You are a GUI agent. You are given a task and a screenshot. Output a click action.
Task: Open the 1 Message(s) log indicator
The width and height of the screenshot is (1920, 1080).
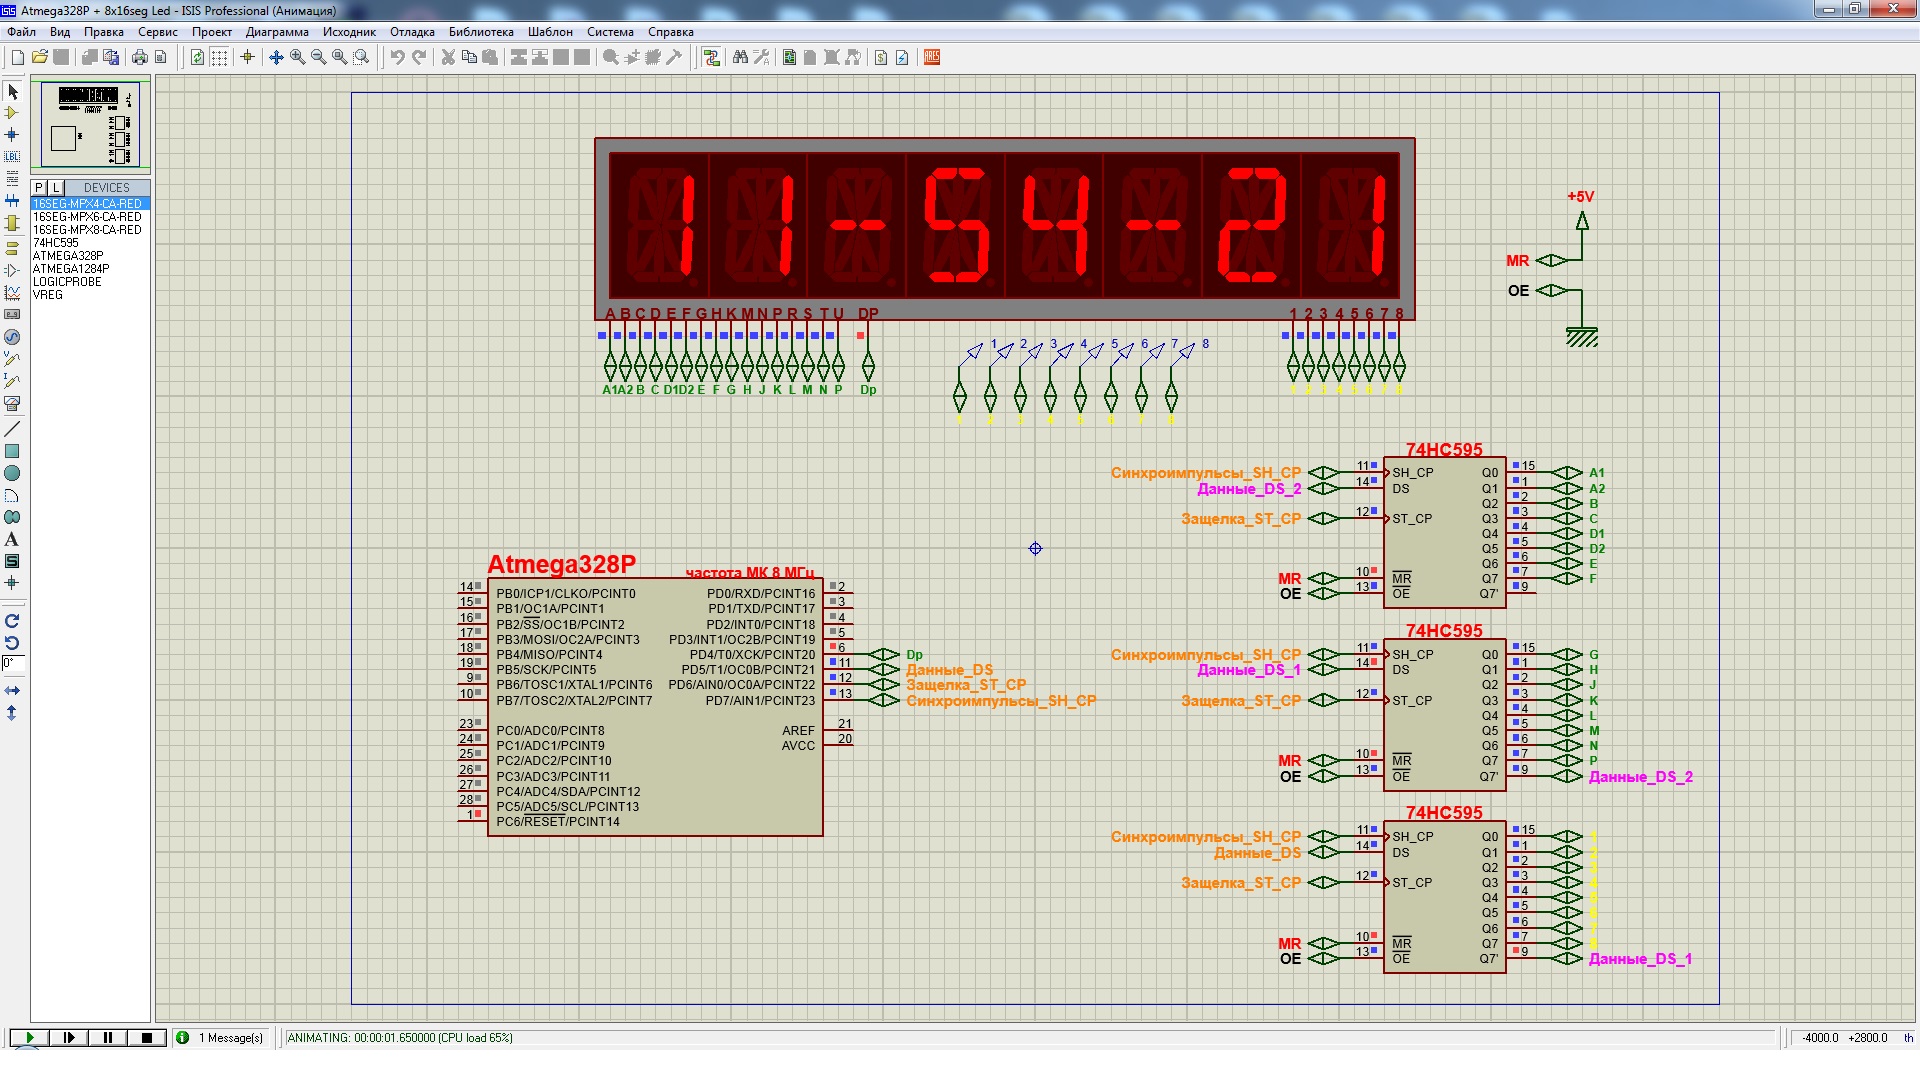point(221,1038)
